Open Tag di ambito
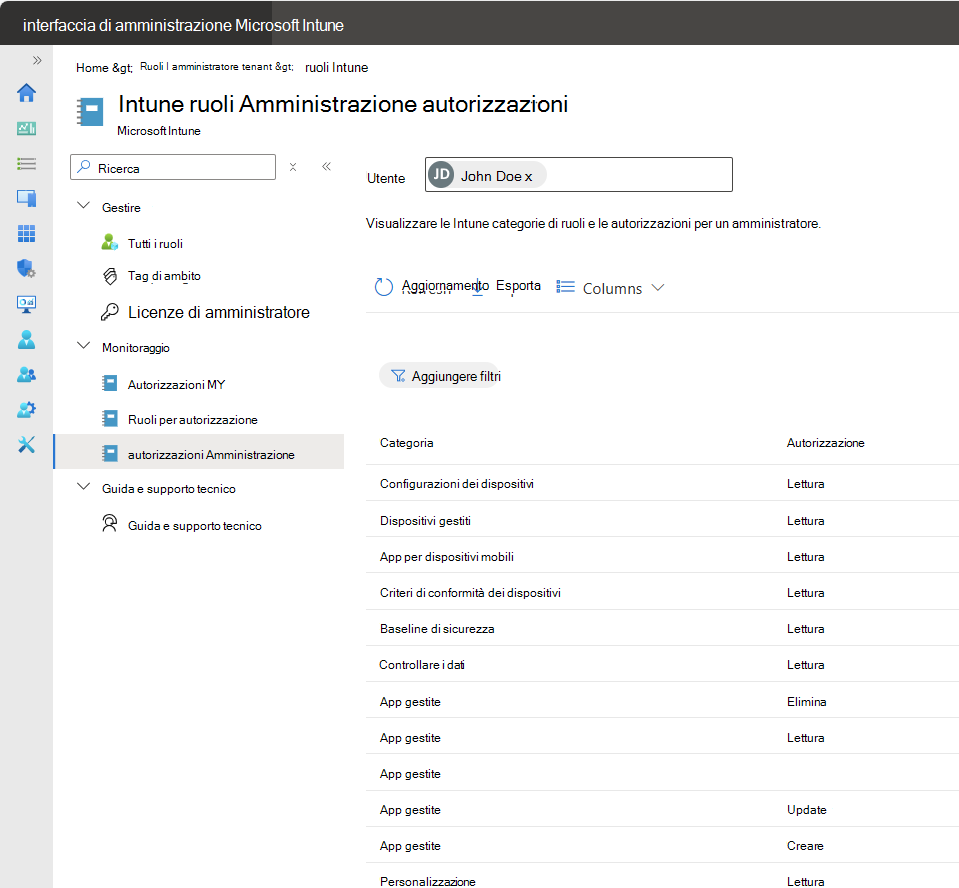The width and height of the screenshot is (959, 888). 164,276
